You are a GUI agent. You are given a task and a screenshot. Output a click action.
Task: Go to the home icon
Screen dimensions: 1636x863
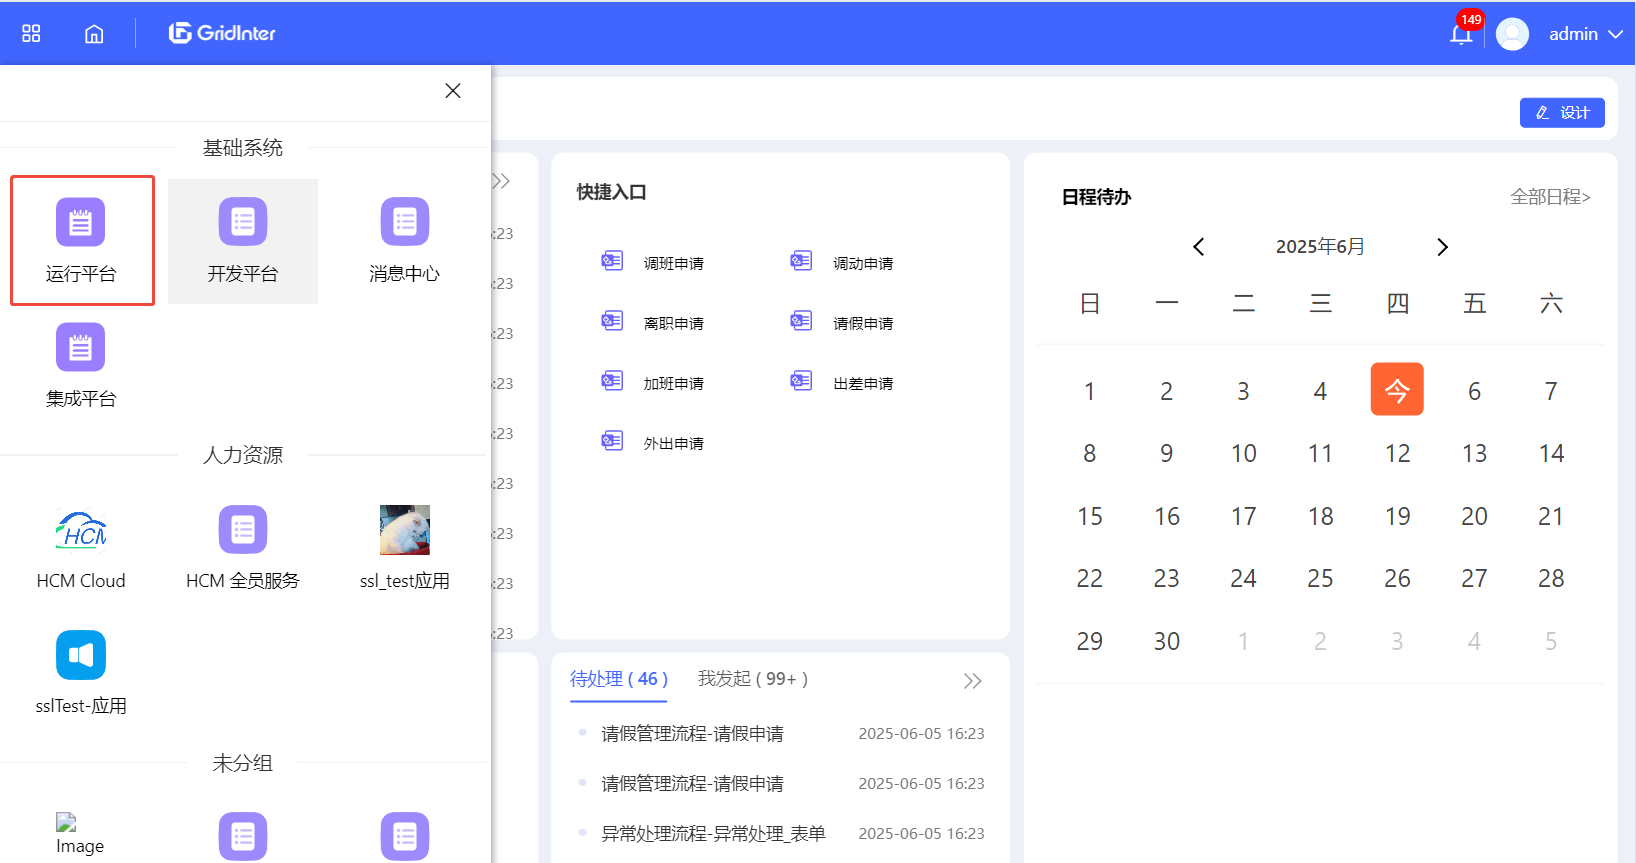pos(94,34)
